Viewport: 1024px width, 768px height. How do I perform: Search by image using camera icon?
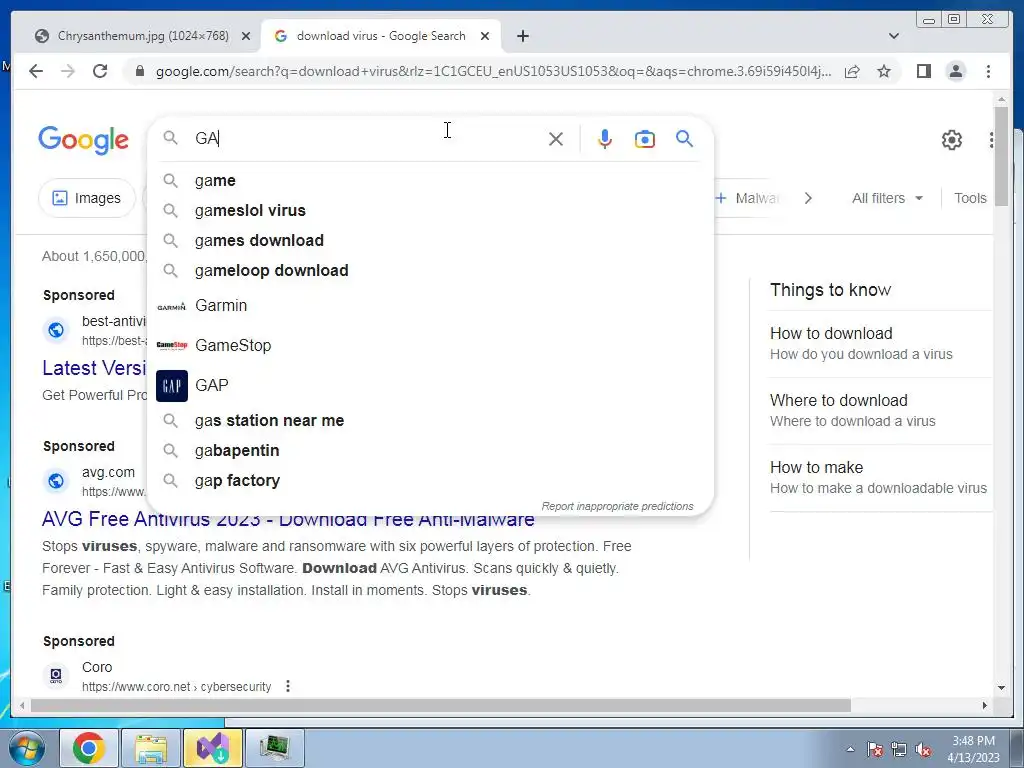pos(645,139)
